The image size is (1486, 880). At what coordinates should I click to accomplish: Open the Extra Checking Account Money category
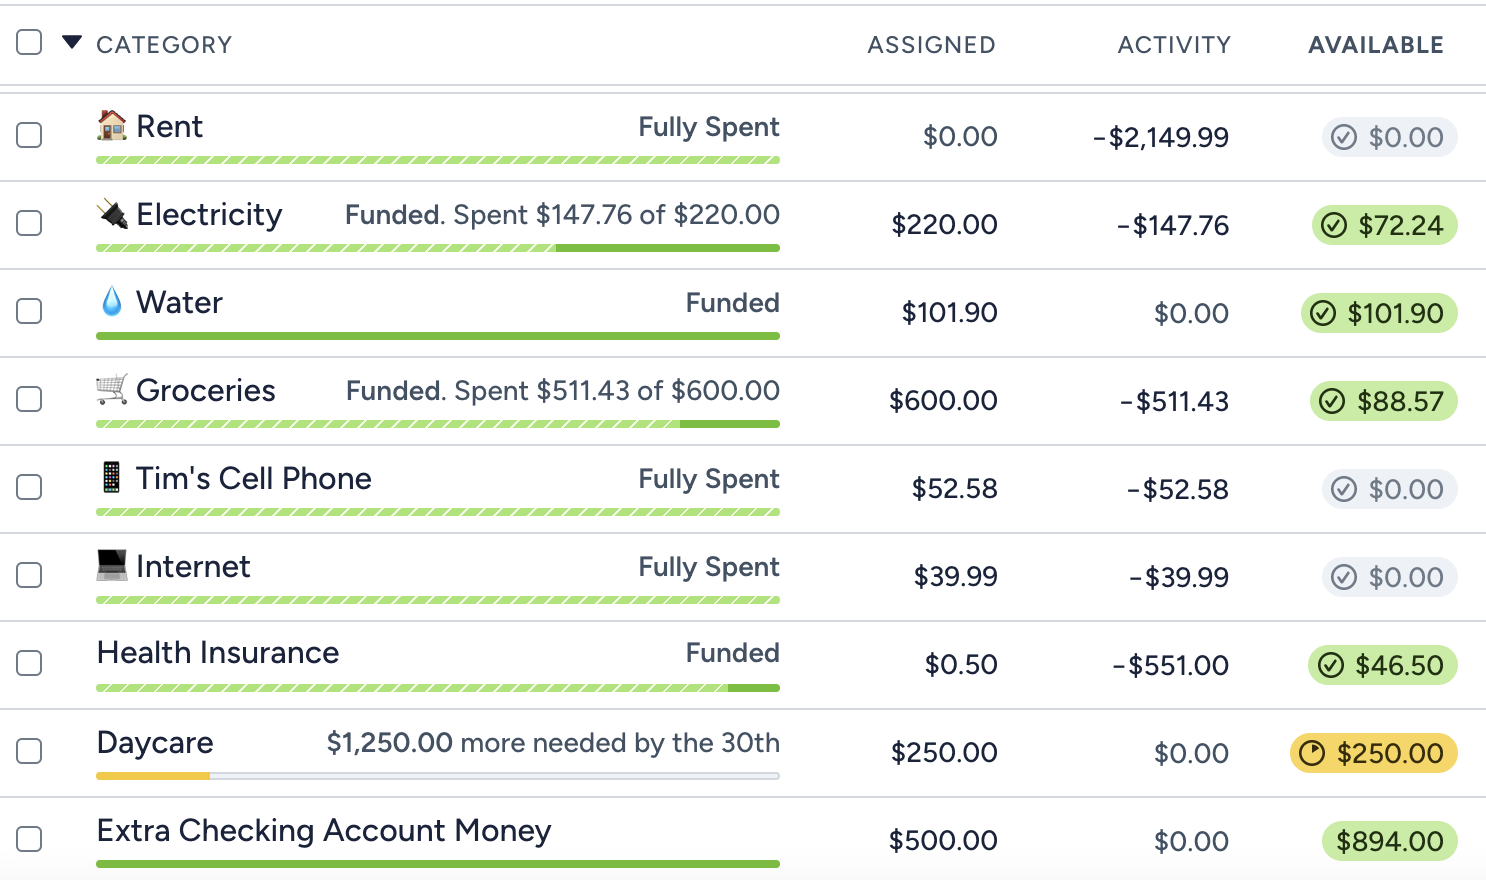324,831
